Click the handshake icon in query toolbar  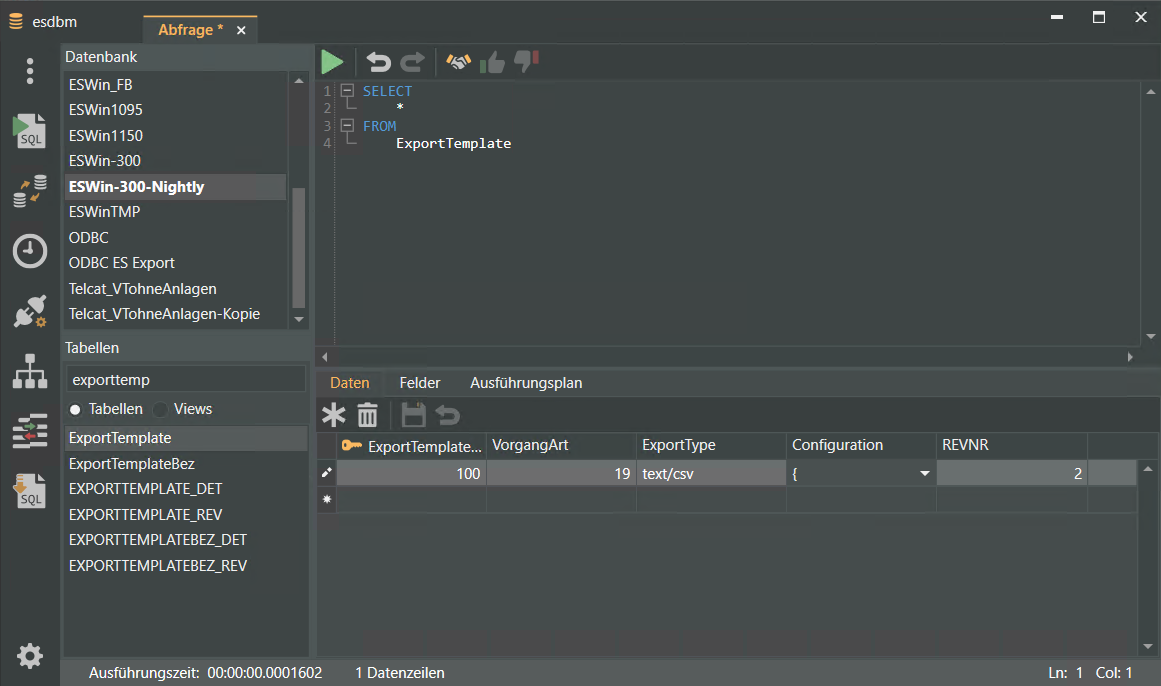[458, 63]
